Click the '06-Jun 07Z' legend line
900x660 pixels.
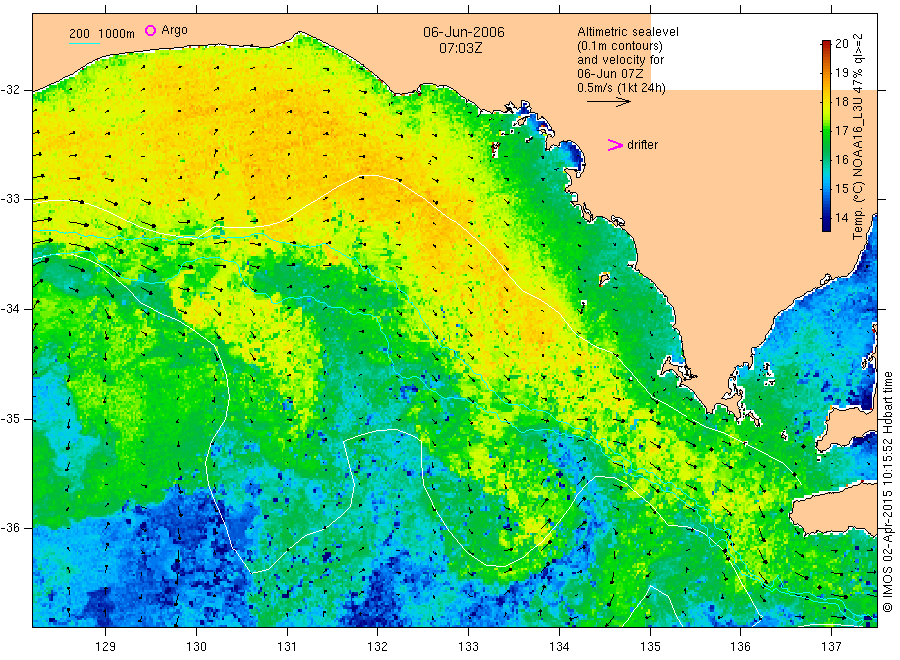(610, 74)
